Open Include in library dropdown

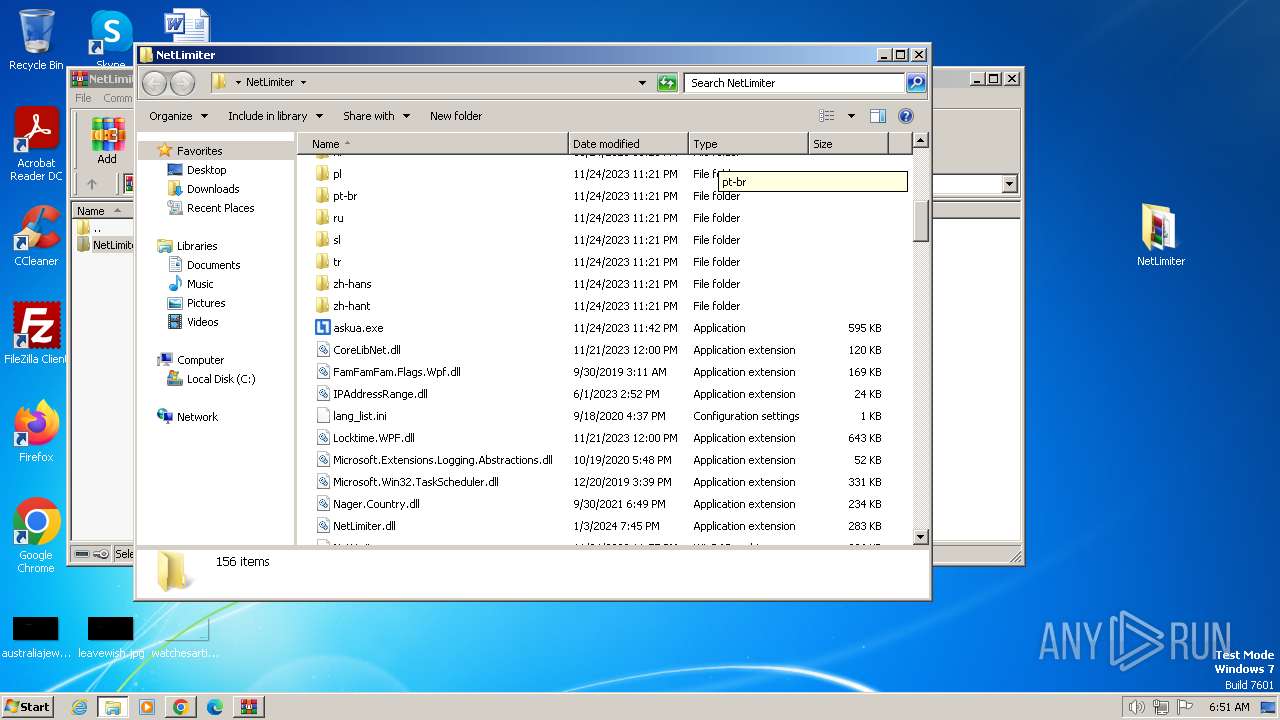click(275, 116)
